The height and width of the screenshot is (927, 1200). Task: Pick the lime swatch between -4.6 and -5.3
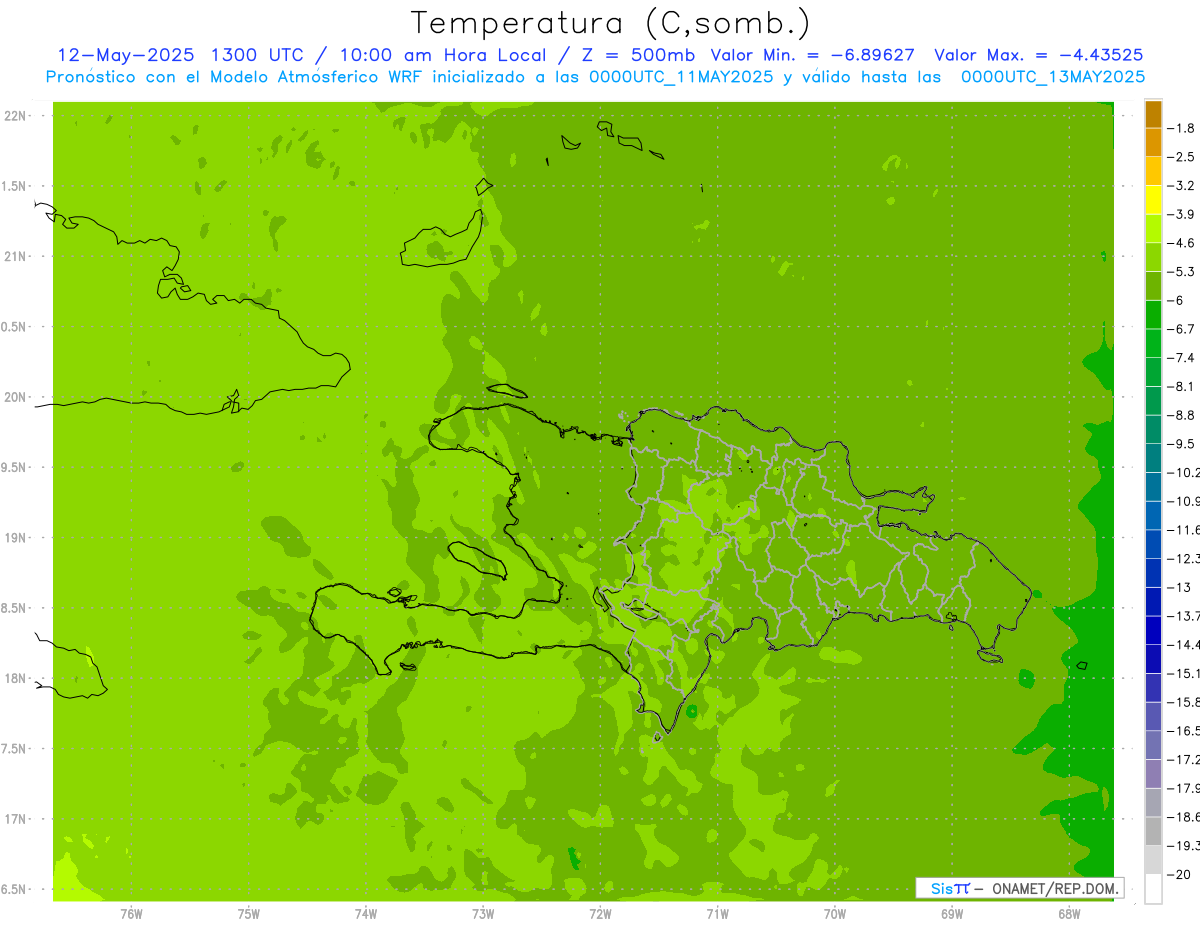(x=1153, y=257)
